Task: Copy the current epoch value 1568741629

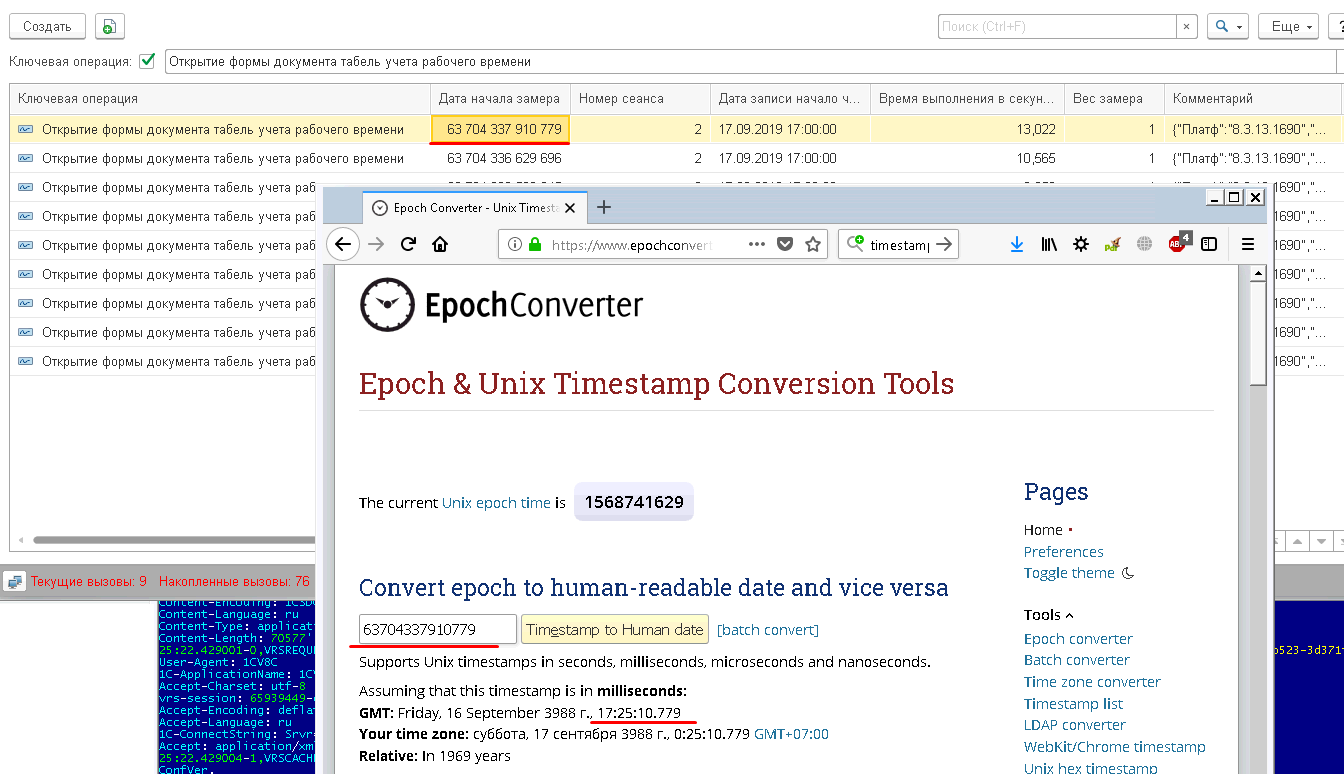Action: (x=634, y=502)
